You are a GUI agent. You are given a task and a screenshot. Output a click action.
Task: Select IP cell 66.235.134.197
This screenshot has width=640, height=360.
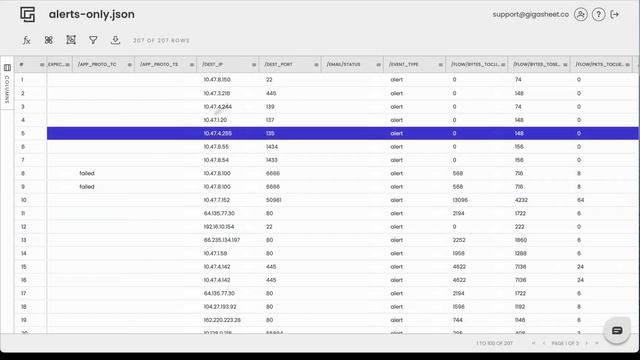pyautogui.click(x=222, y=240)
